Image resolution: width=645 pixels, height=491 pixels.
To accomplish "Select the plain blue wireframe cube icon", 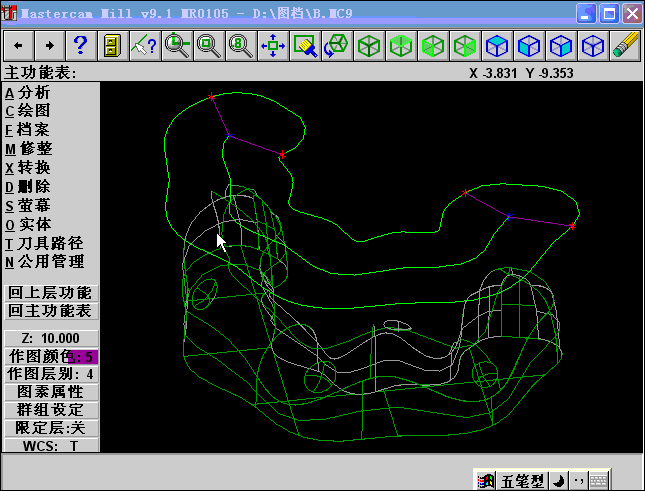I will coord(593,46).
